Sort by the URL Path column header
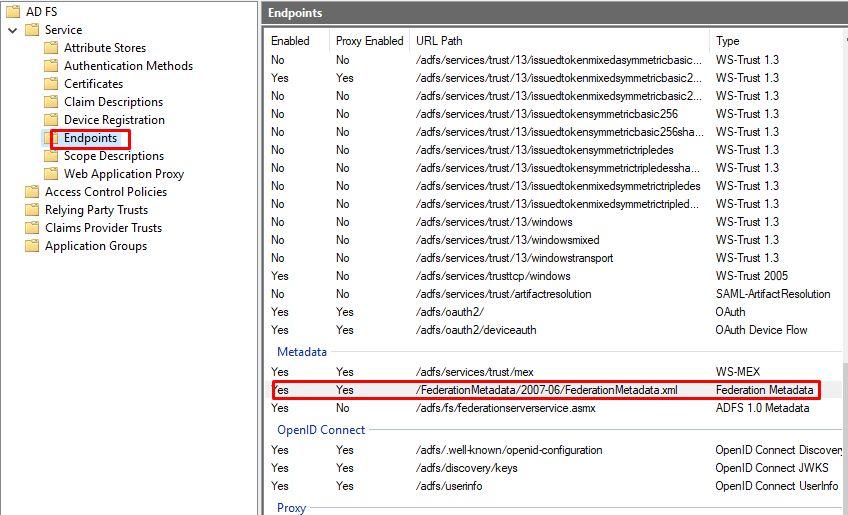Viewport: 848px width, 515px height. [439, 41]
